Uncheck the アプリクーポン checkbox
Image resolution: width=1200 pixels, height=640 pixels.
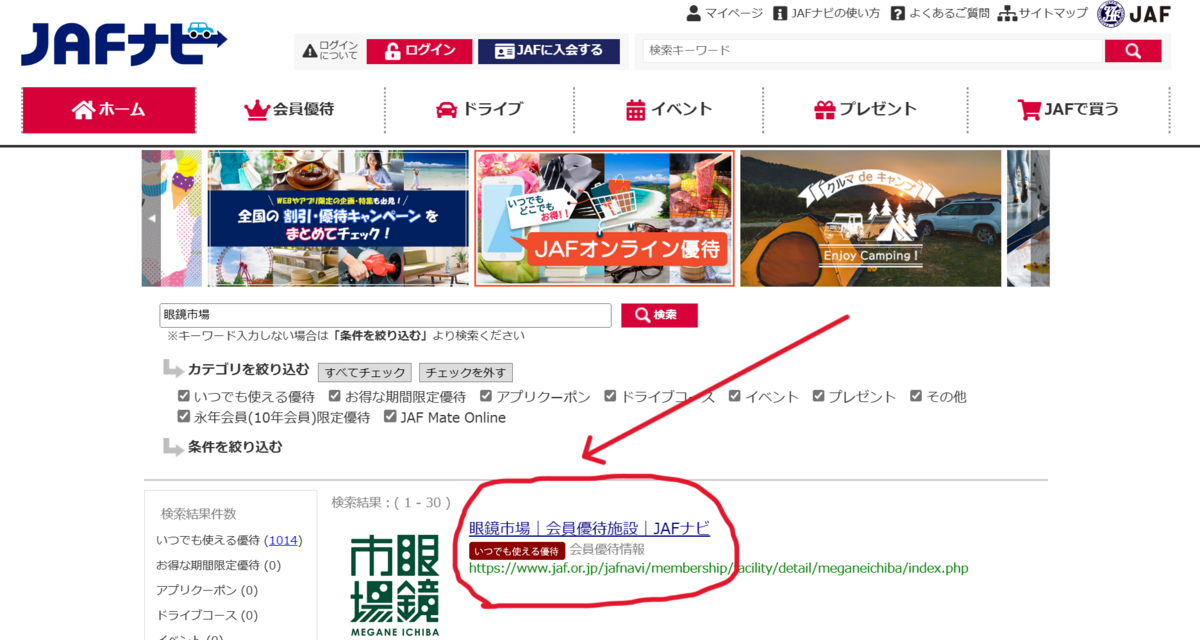[x=486, y=395]
